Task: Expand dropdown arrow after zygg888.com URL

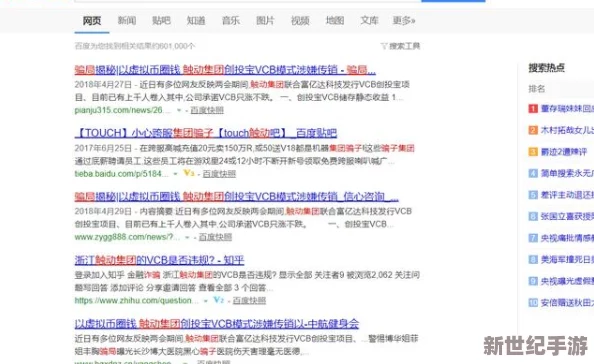Action: click(x=187, y=237)
